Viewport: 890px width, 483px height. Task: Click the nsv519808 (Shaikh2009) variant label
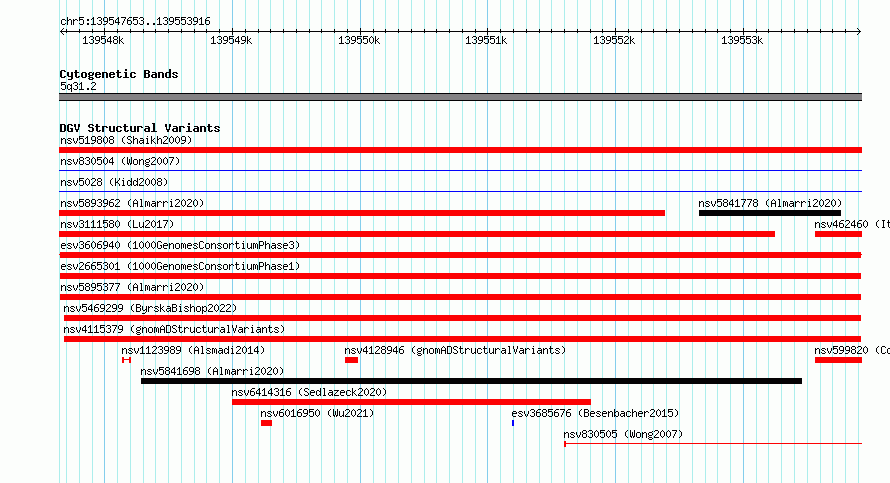click(126, 140)
